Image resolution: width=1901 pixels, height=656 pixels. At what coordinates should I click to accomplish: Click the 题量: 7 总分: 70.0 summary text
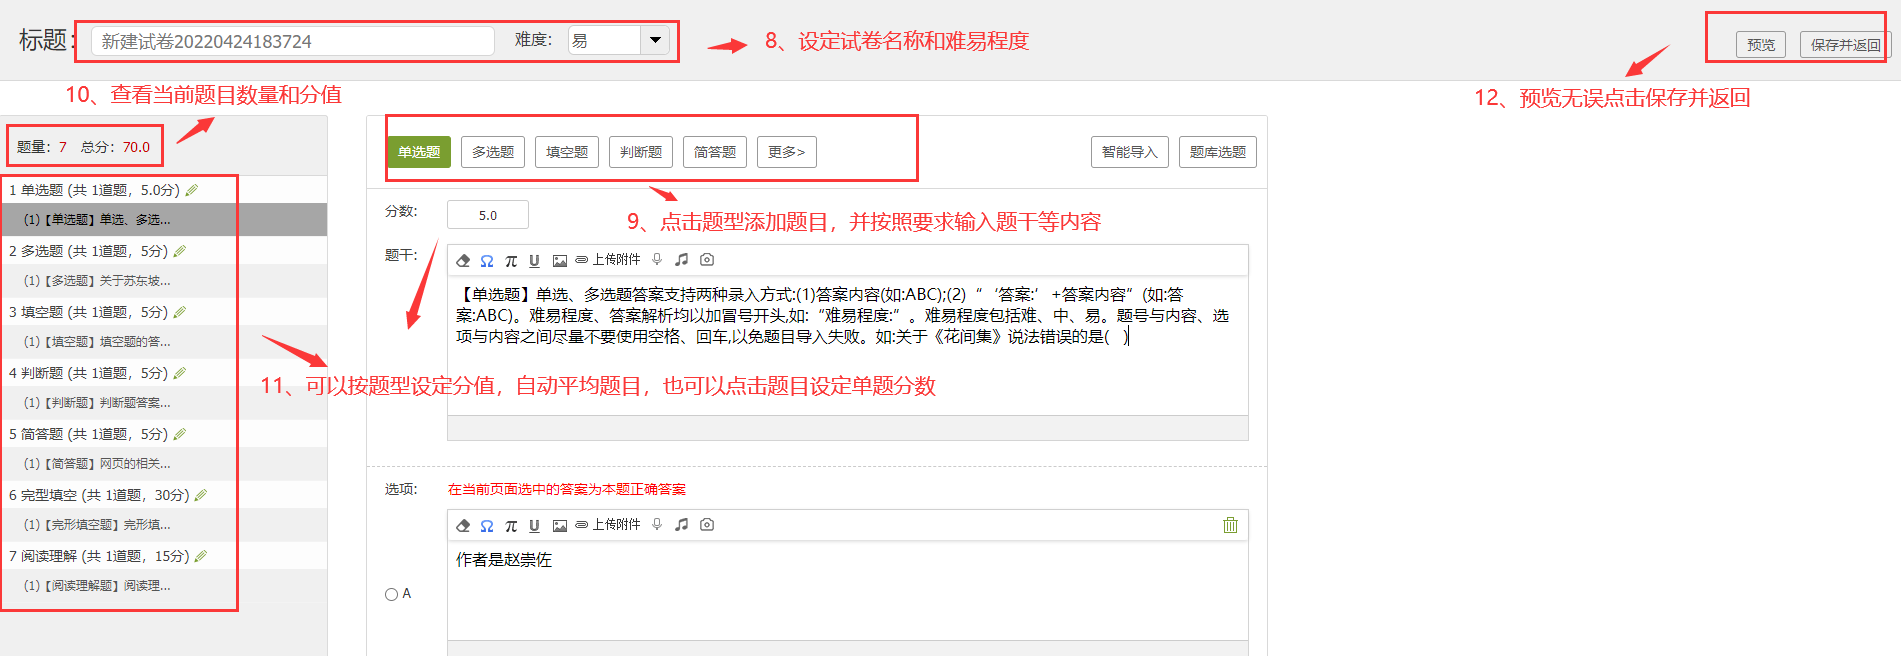[x=83, y=147]
